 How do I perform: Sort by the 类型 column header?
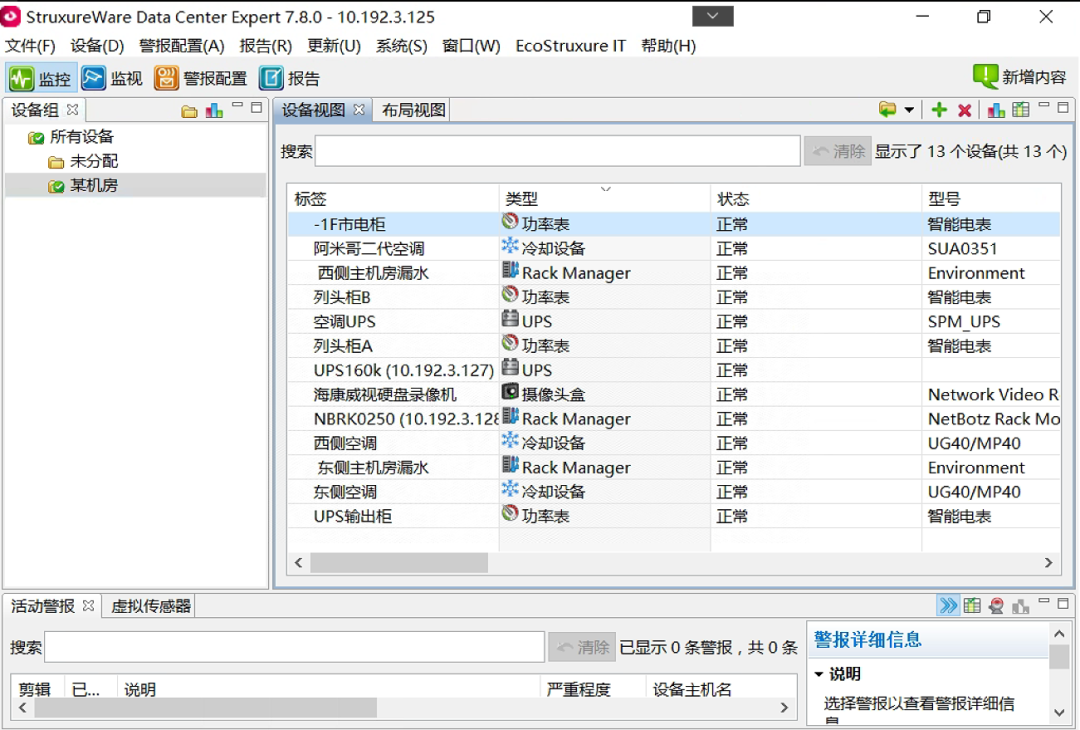pyautogui.click(x=604, y=199)
